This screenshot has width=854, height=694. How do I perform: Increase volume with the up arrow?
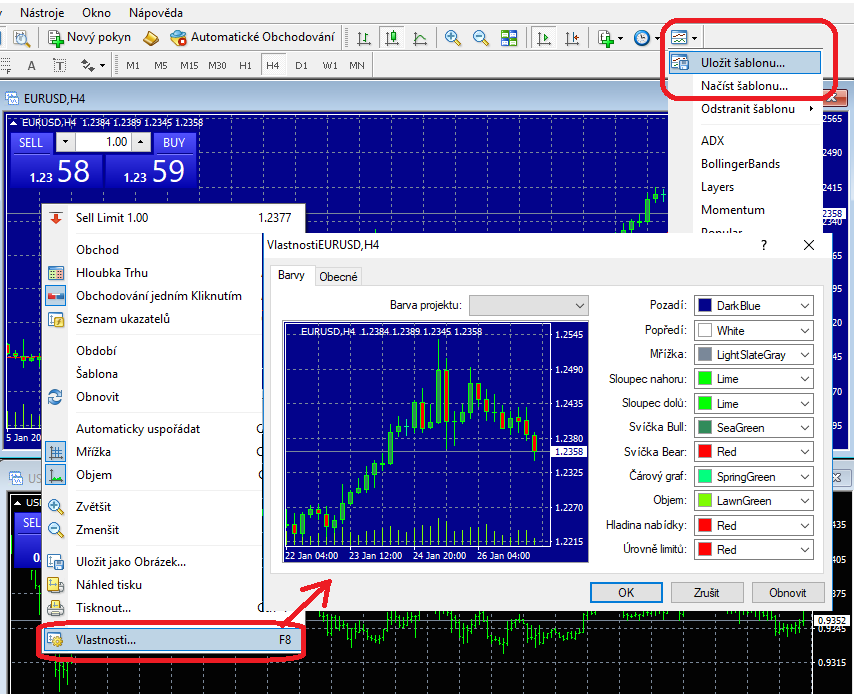pos(141,143)
